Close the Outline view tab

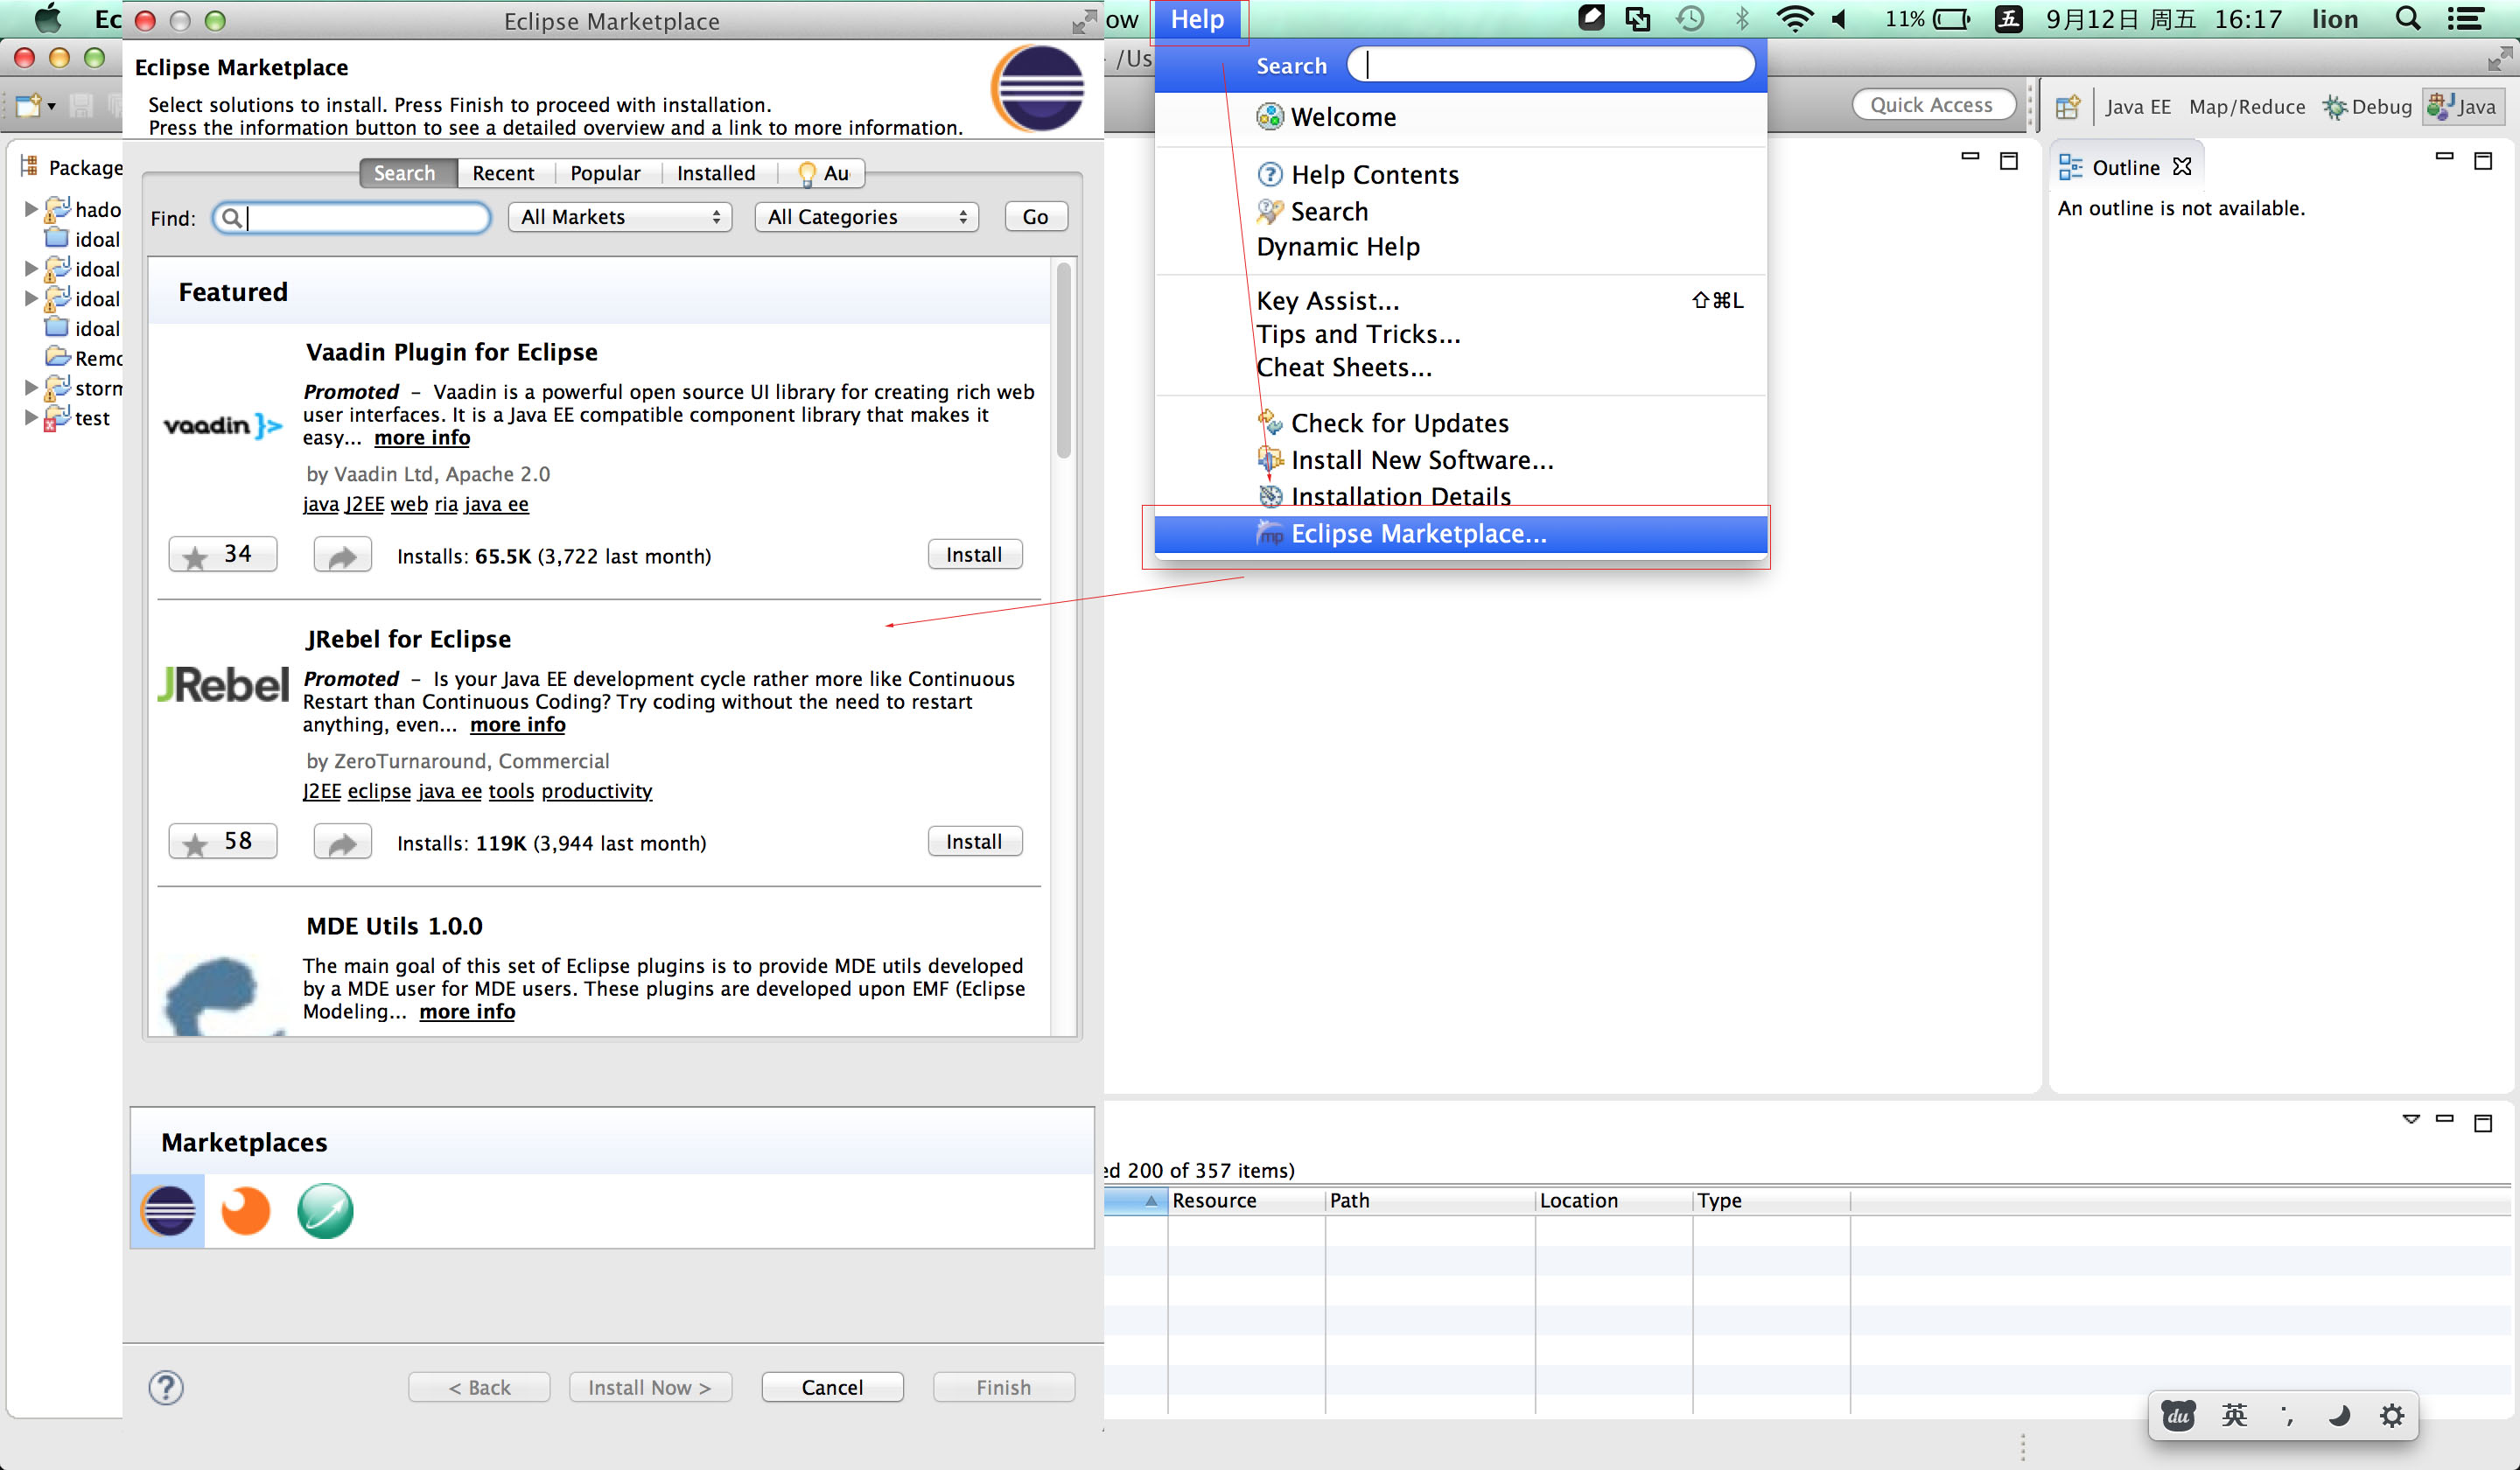pos(2181,167)
